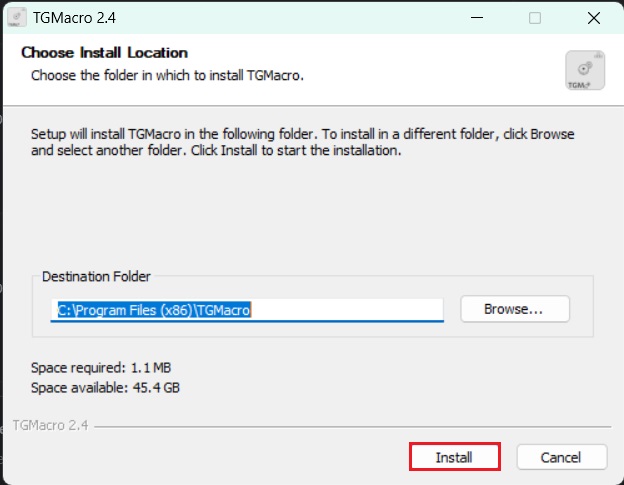The height and width of the screenshot is (485, 624).
Task: Click the disabled maximize button
Action: (535, 18)
